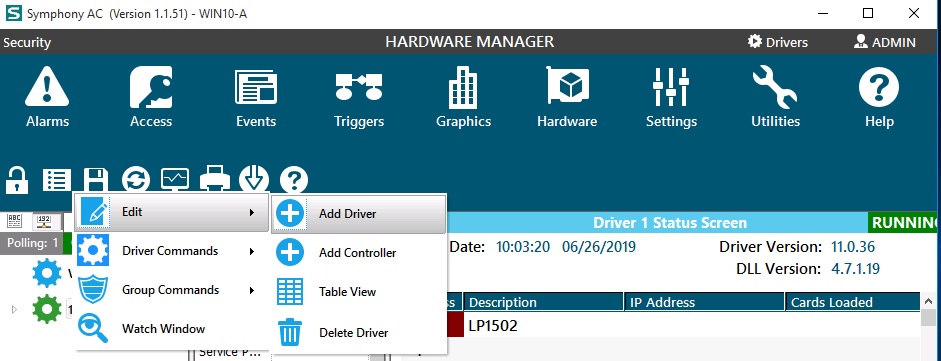
Task: Click the download arrow toolbar icon
Action: coord(254,180)
